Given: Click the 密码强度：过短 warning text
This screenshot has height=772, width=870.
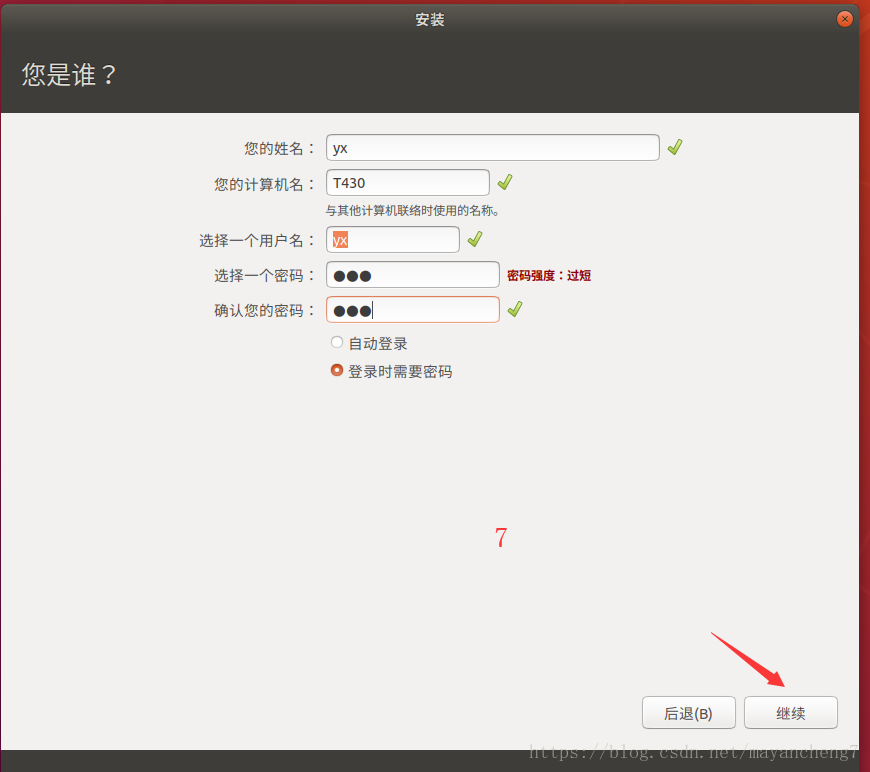Looking at the screenshot, I should coord(549,275).
